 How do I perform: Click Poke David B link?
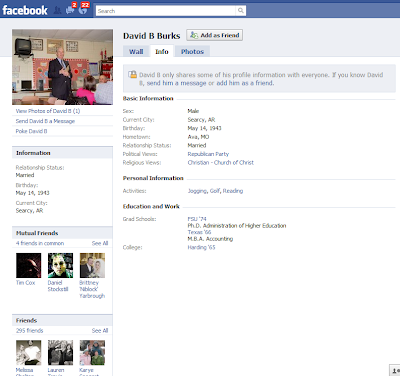click(x=31, y=131)
